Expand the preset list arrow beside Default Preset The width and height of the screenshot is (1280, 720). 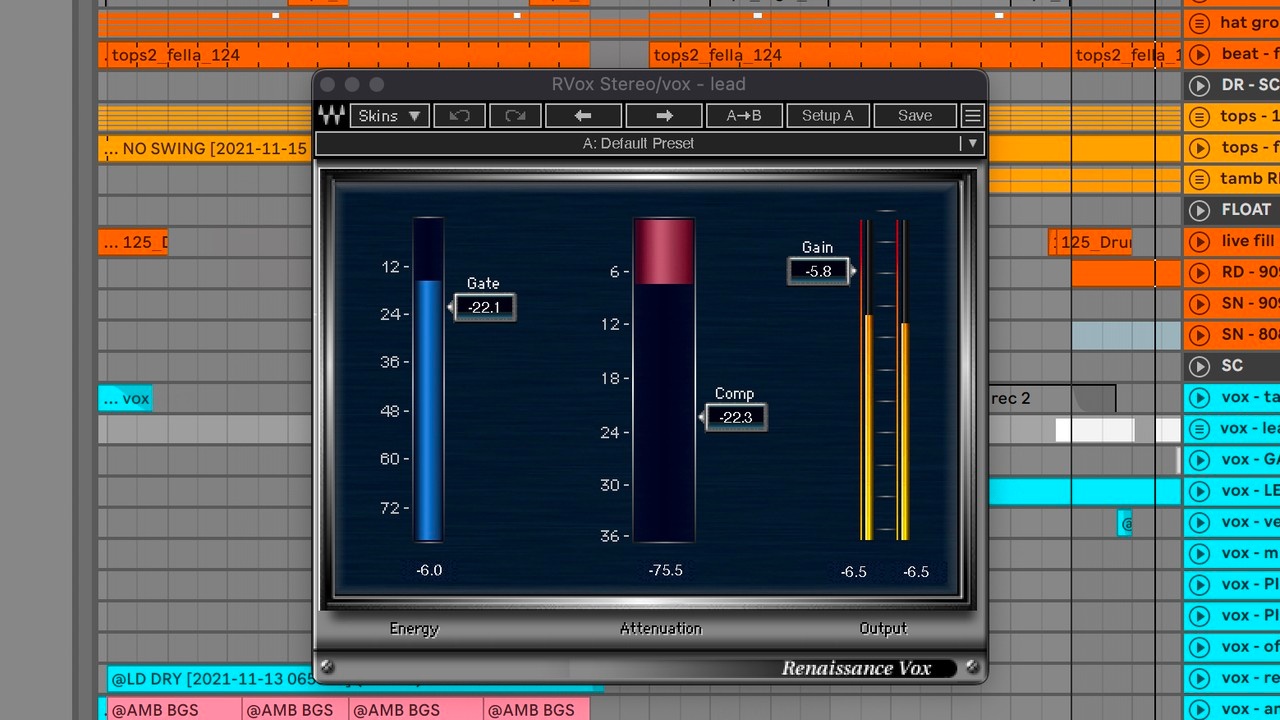pos(972,144)
